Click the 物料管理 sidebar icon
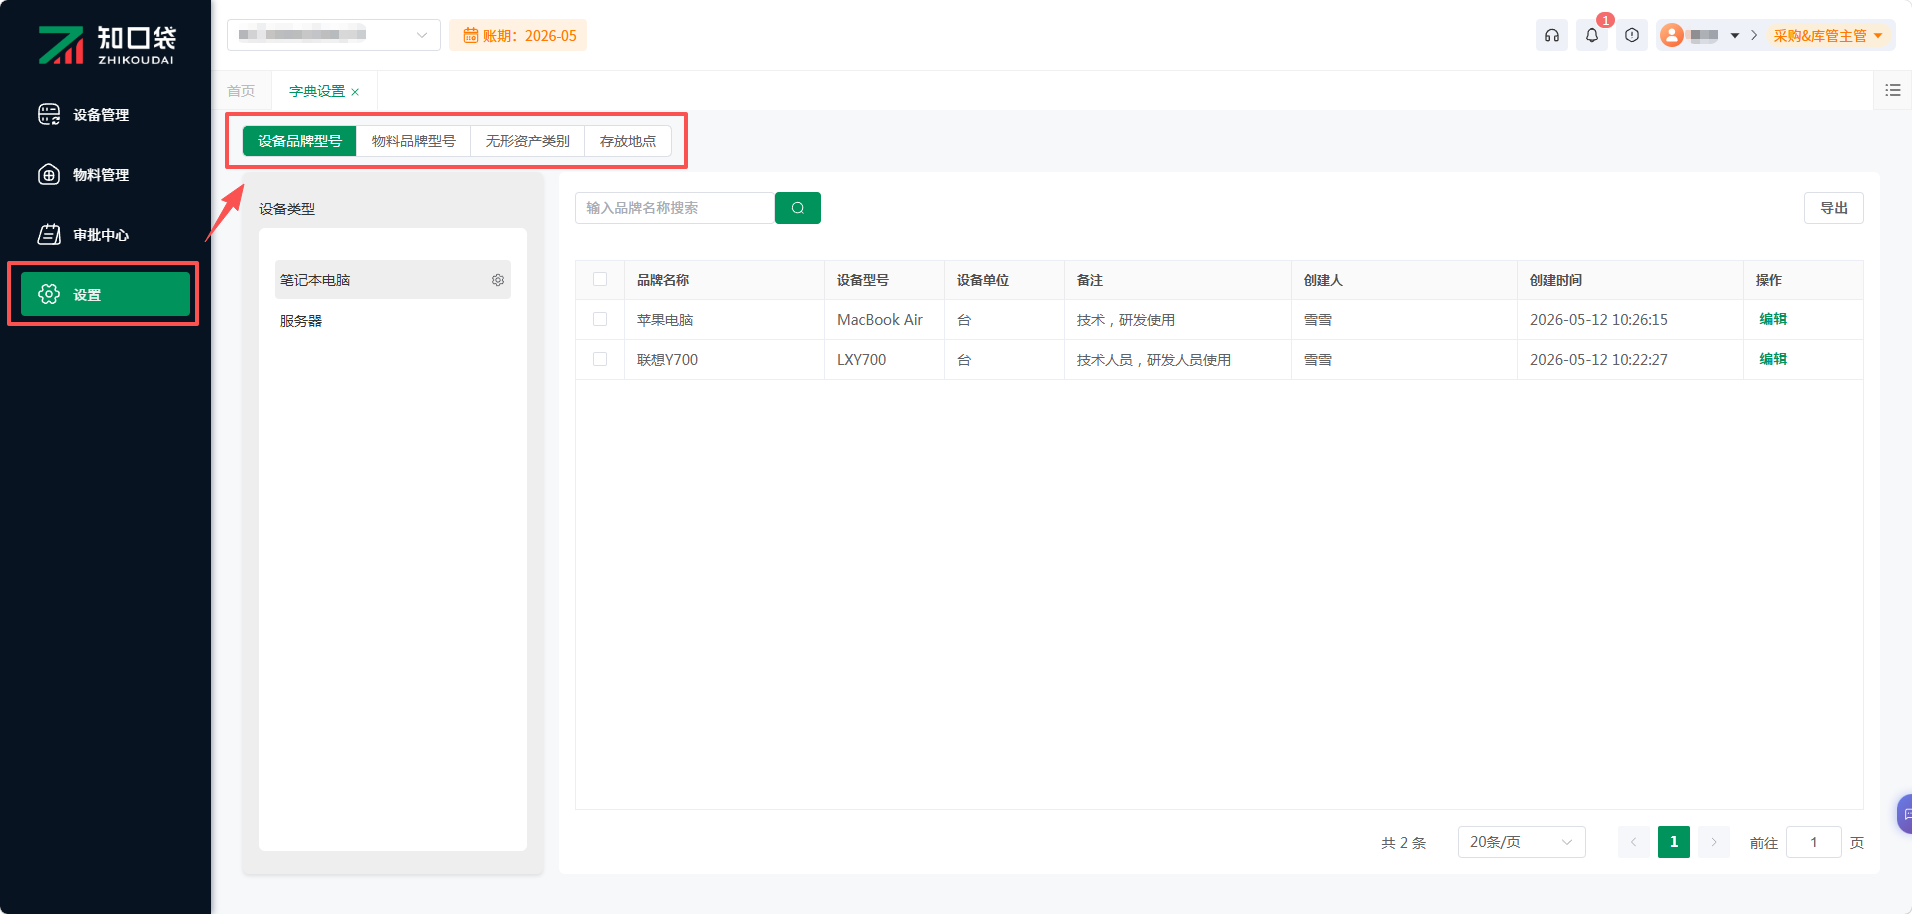The width and height of the screenshot is (1912, 914). (49, 174)
